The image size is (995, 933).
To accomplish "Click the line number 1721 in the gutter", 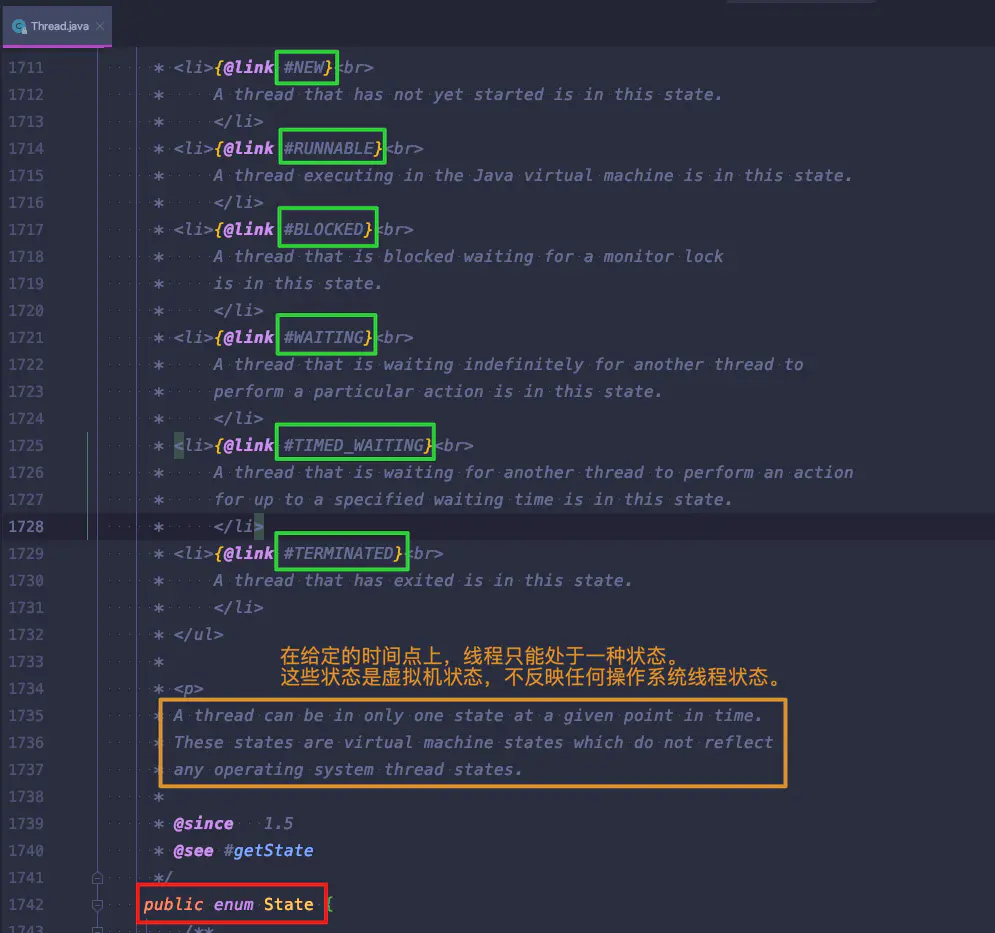I will [26, 337].
